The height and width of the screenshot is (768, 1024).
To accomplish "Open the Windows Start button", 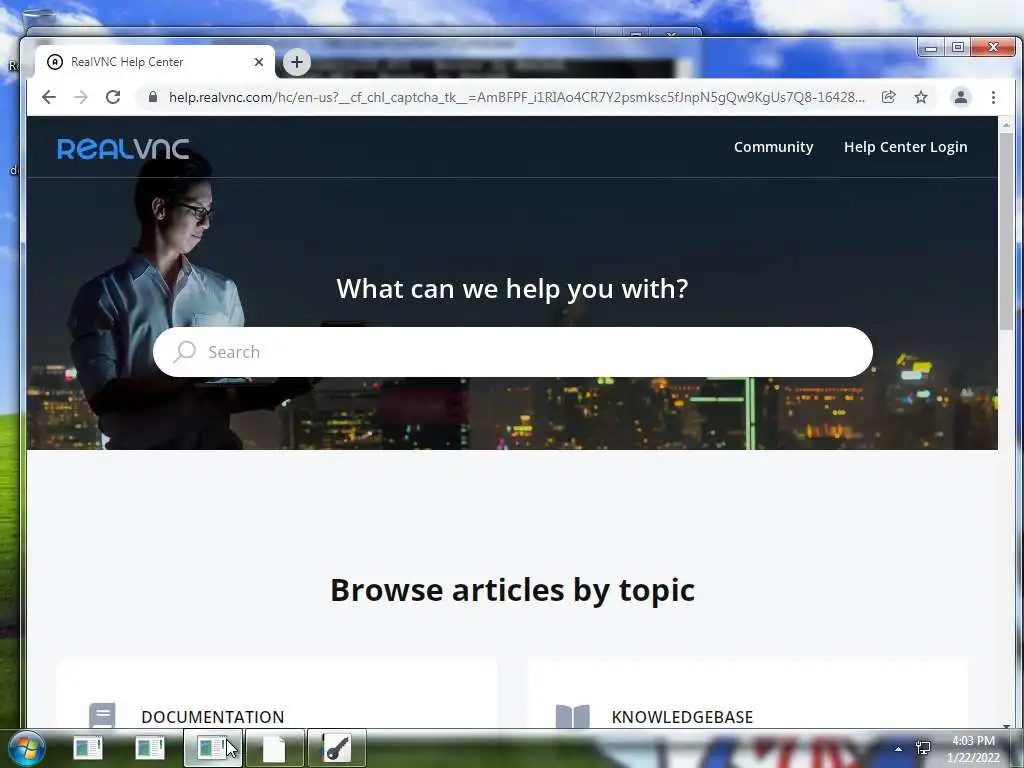I will point(27,748).
